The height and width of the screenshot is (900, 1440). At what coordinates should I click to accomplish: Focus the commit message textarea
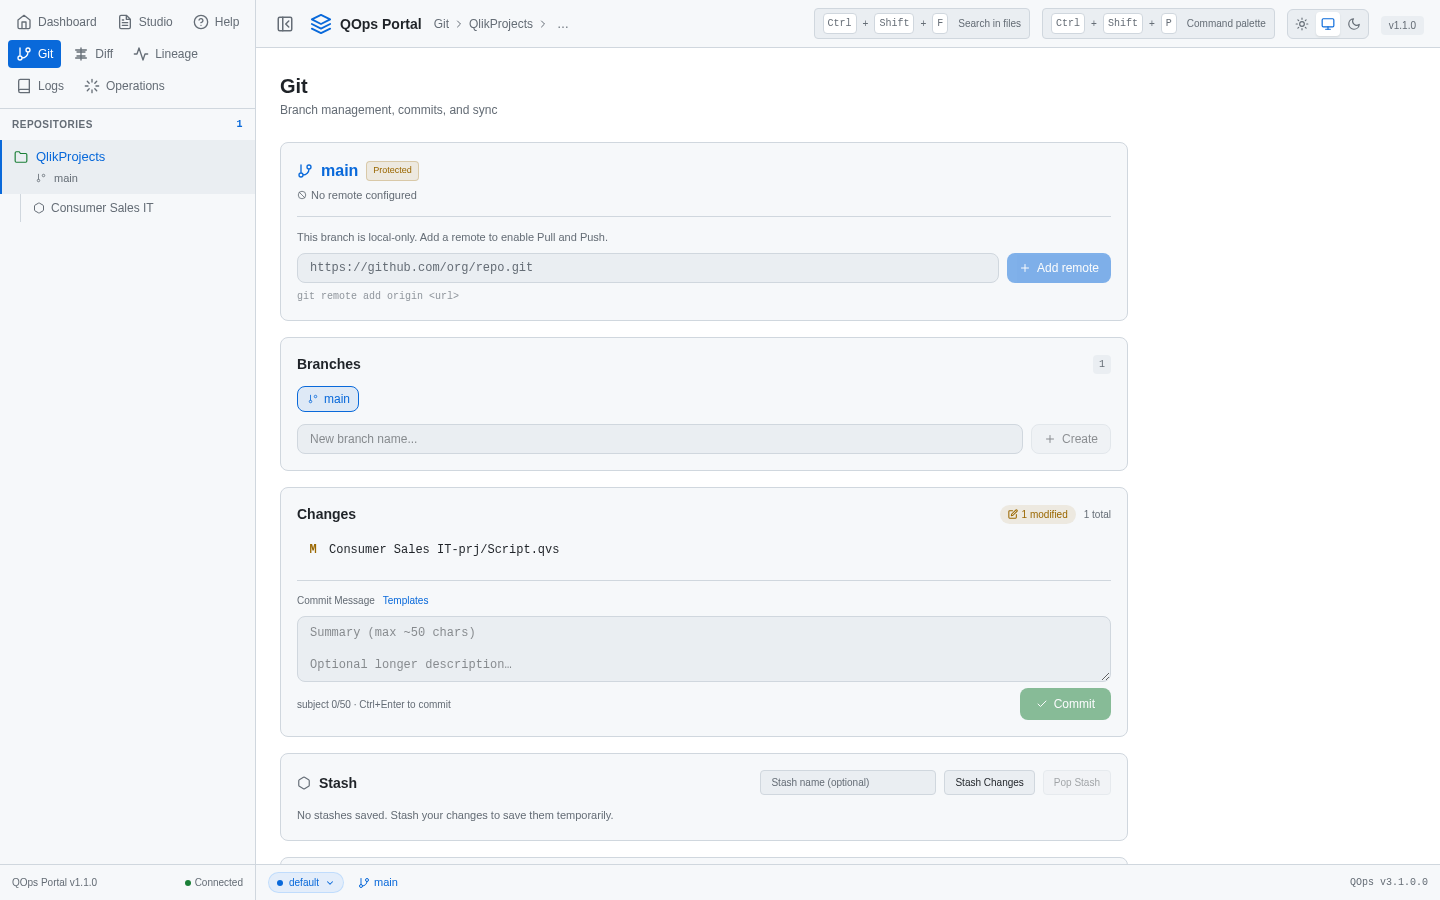click(704, 649)
